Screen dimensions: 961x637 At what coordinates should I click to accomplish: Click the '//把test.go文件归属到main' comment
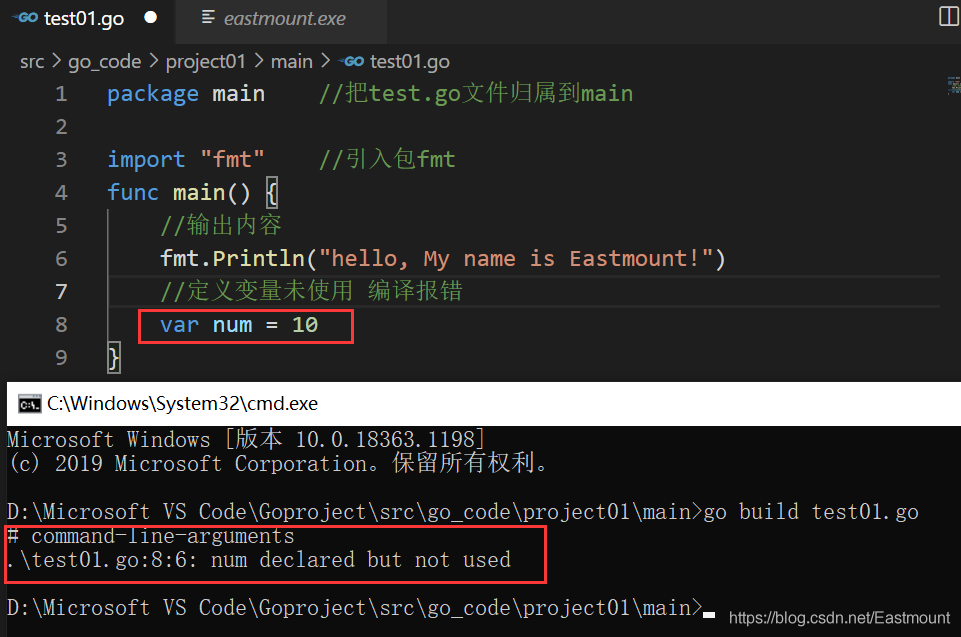pyautogui.click(x=476, y=94)
